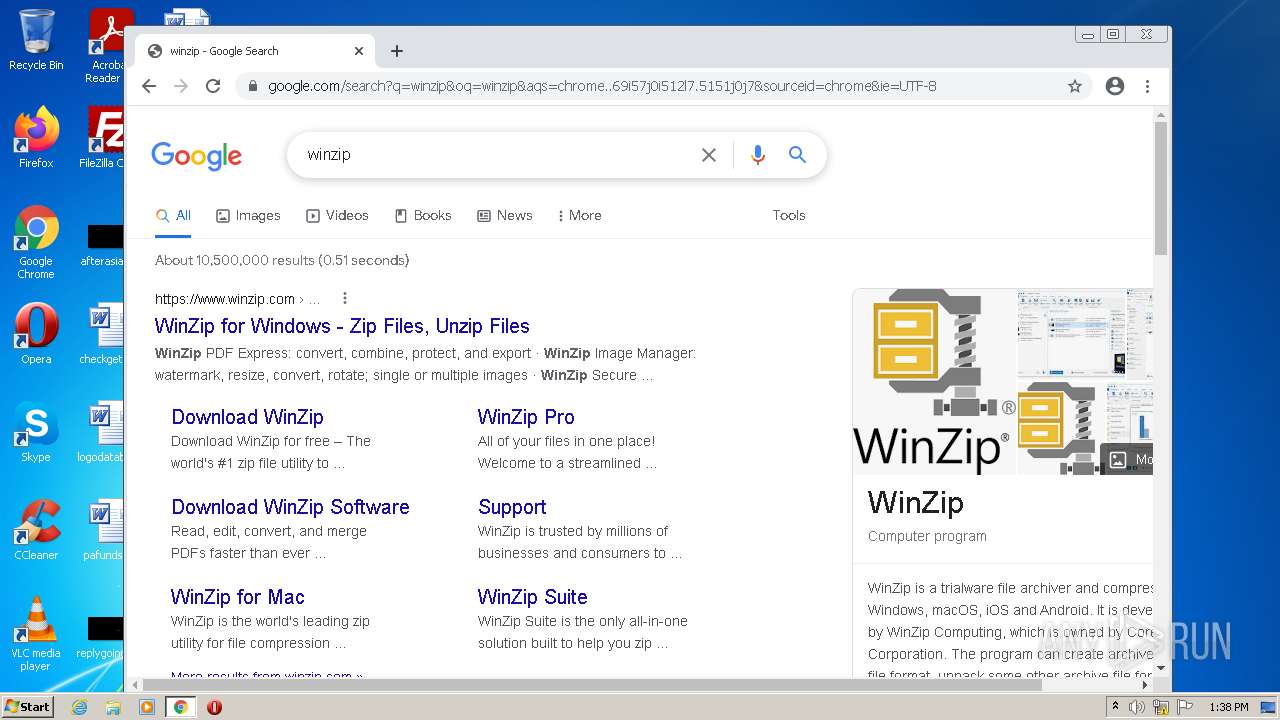This screenshot has height=720, width=1280.
Task: Open a new tab with plus button
Action: tap(397, 51)
